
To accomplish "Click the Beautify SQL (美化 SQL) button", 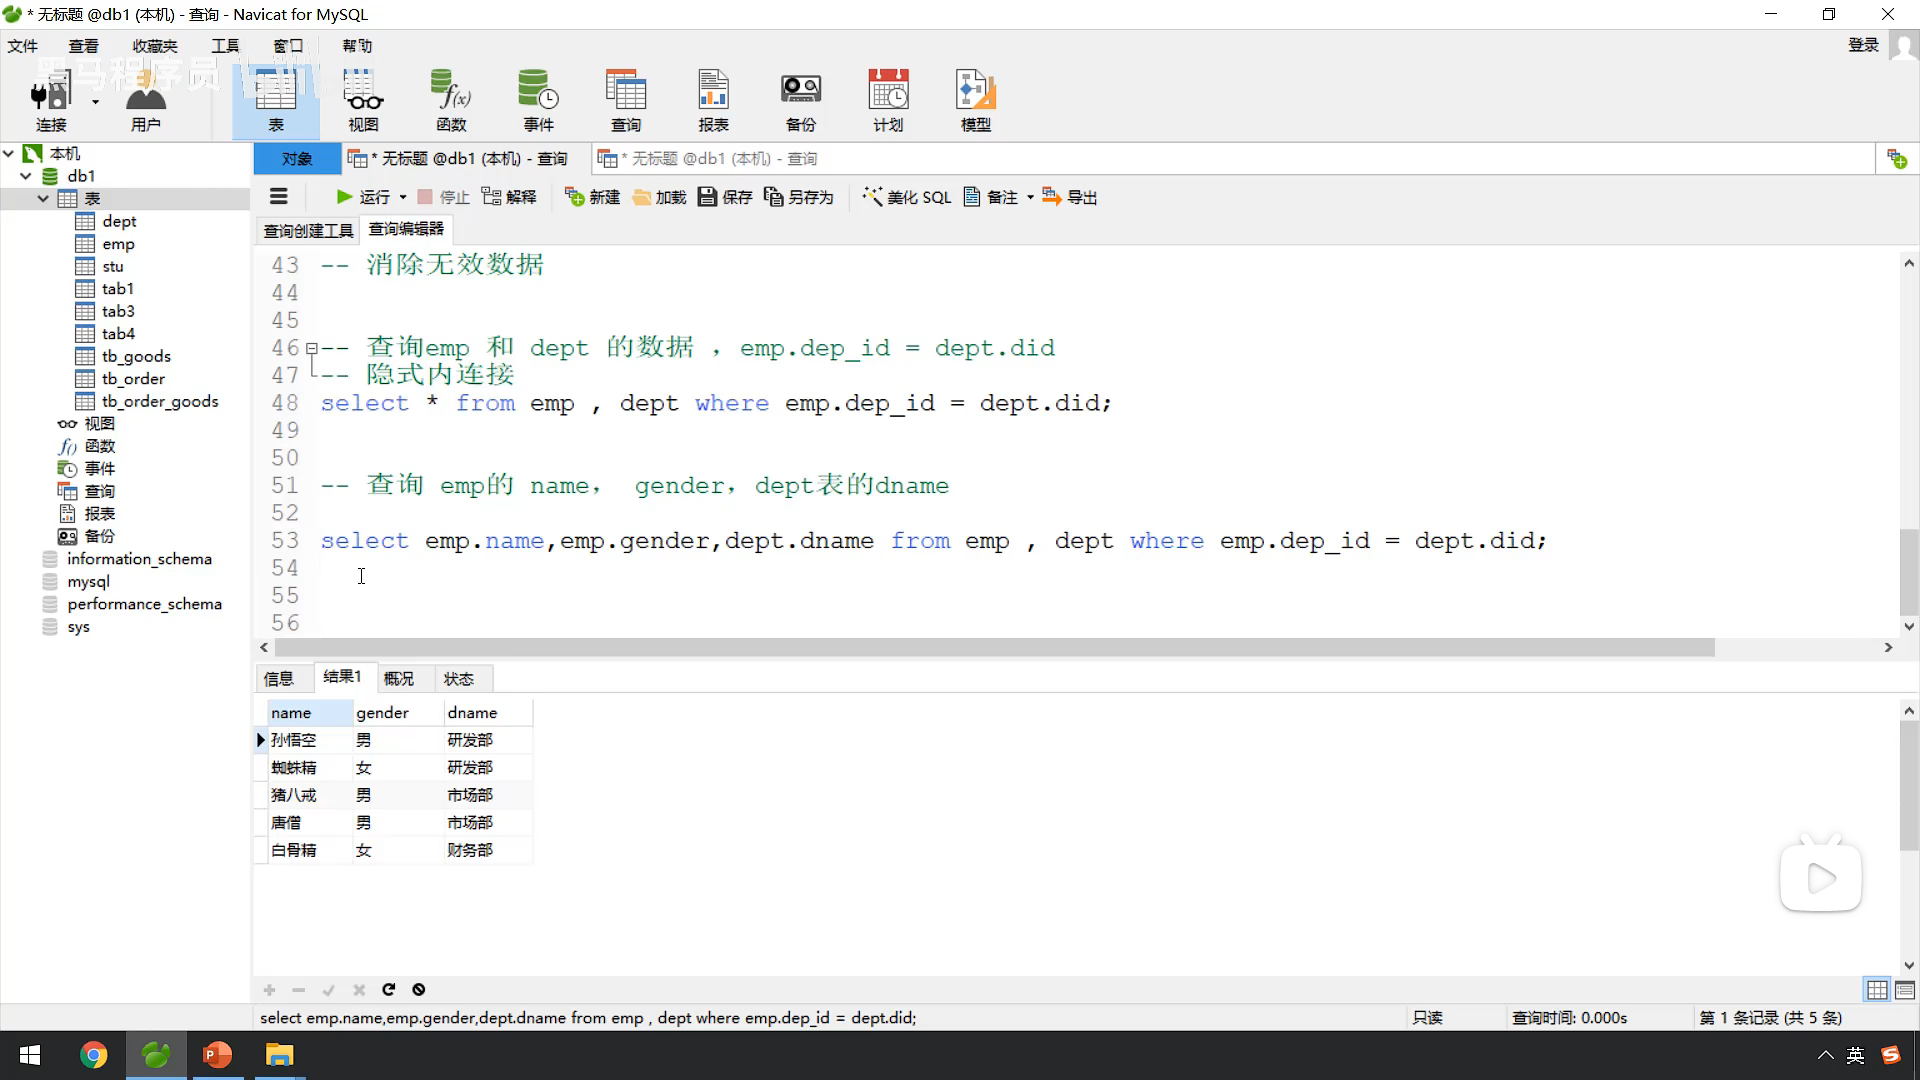I will point(907,197).
